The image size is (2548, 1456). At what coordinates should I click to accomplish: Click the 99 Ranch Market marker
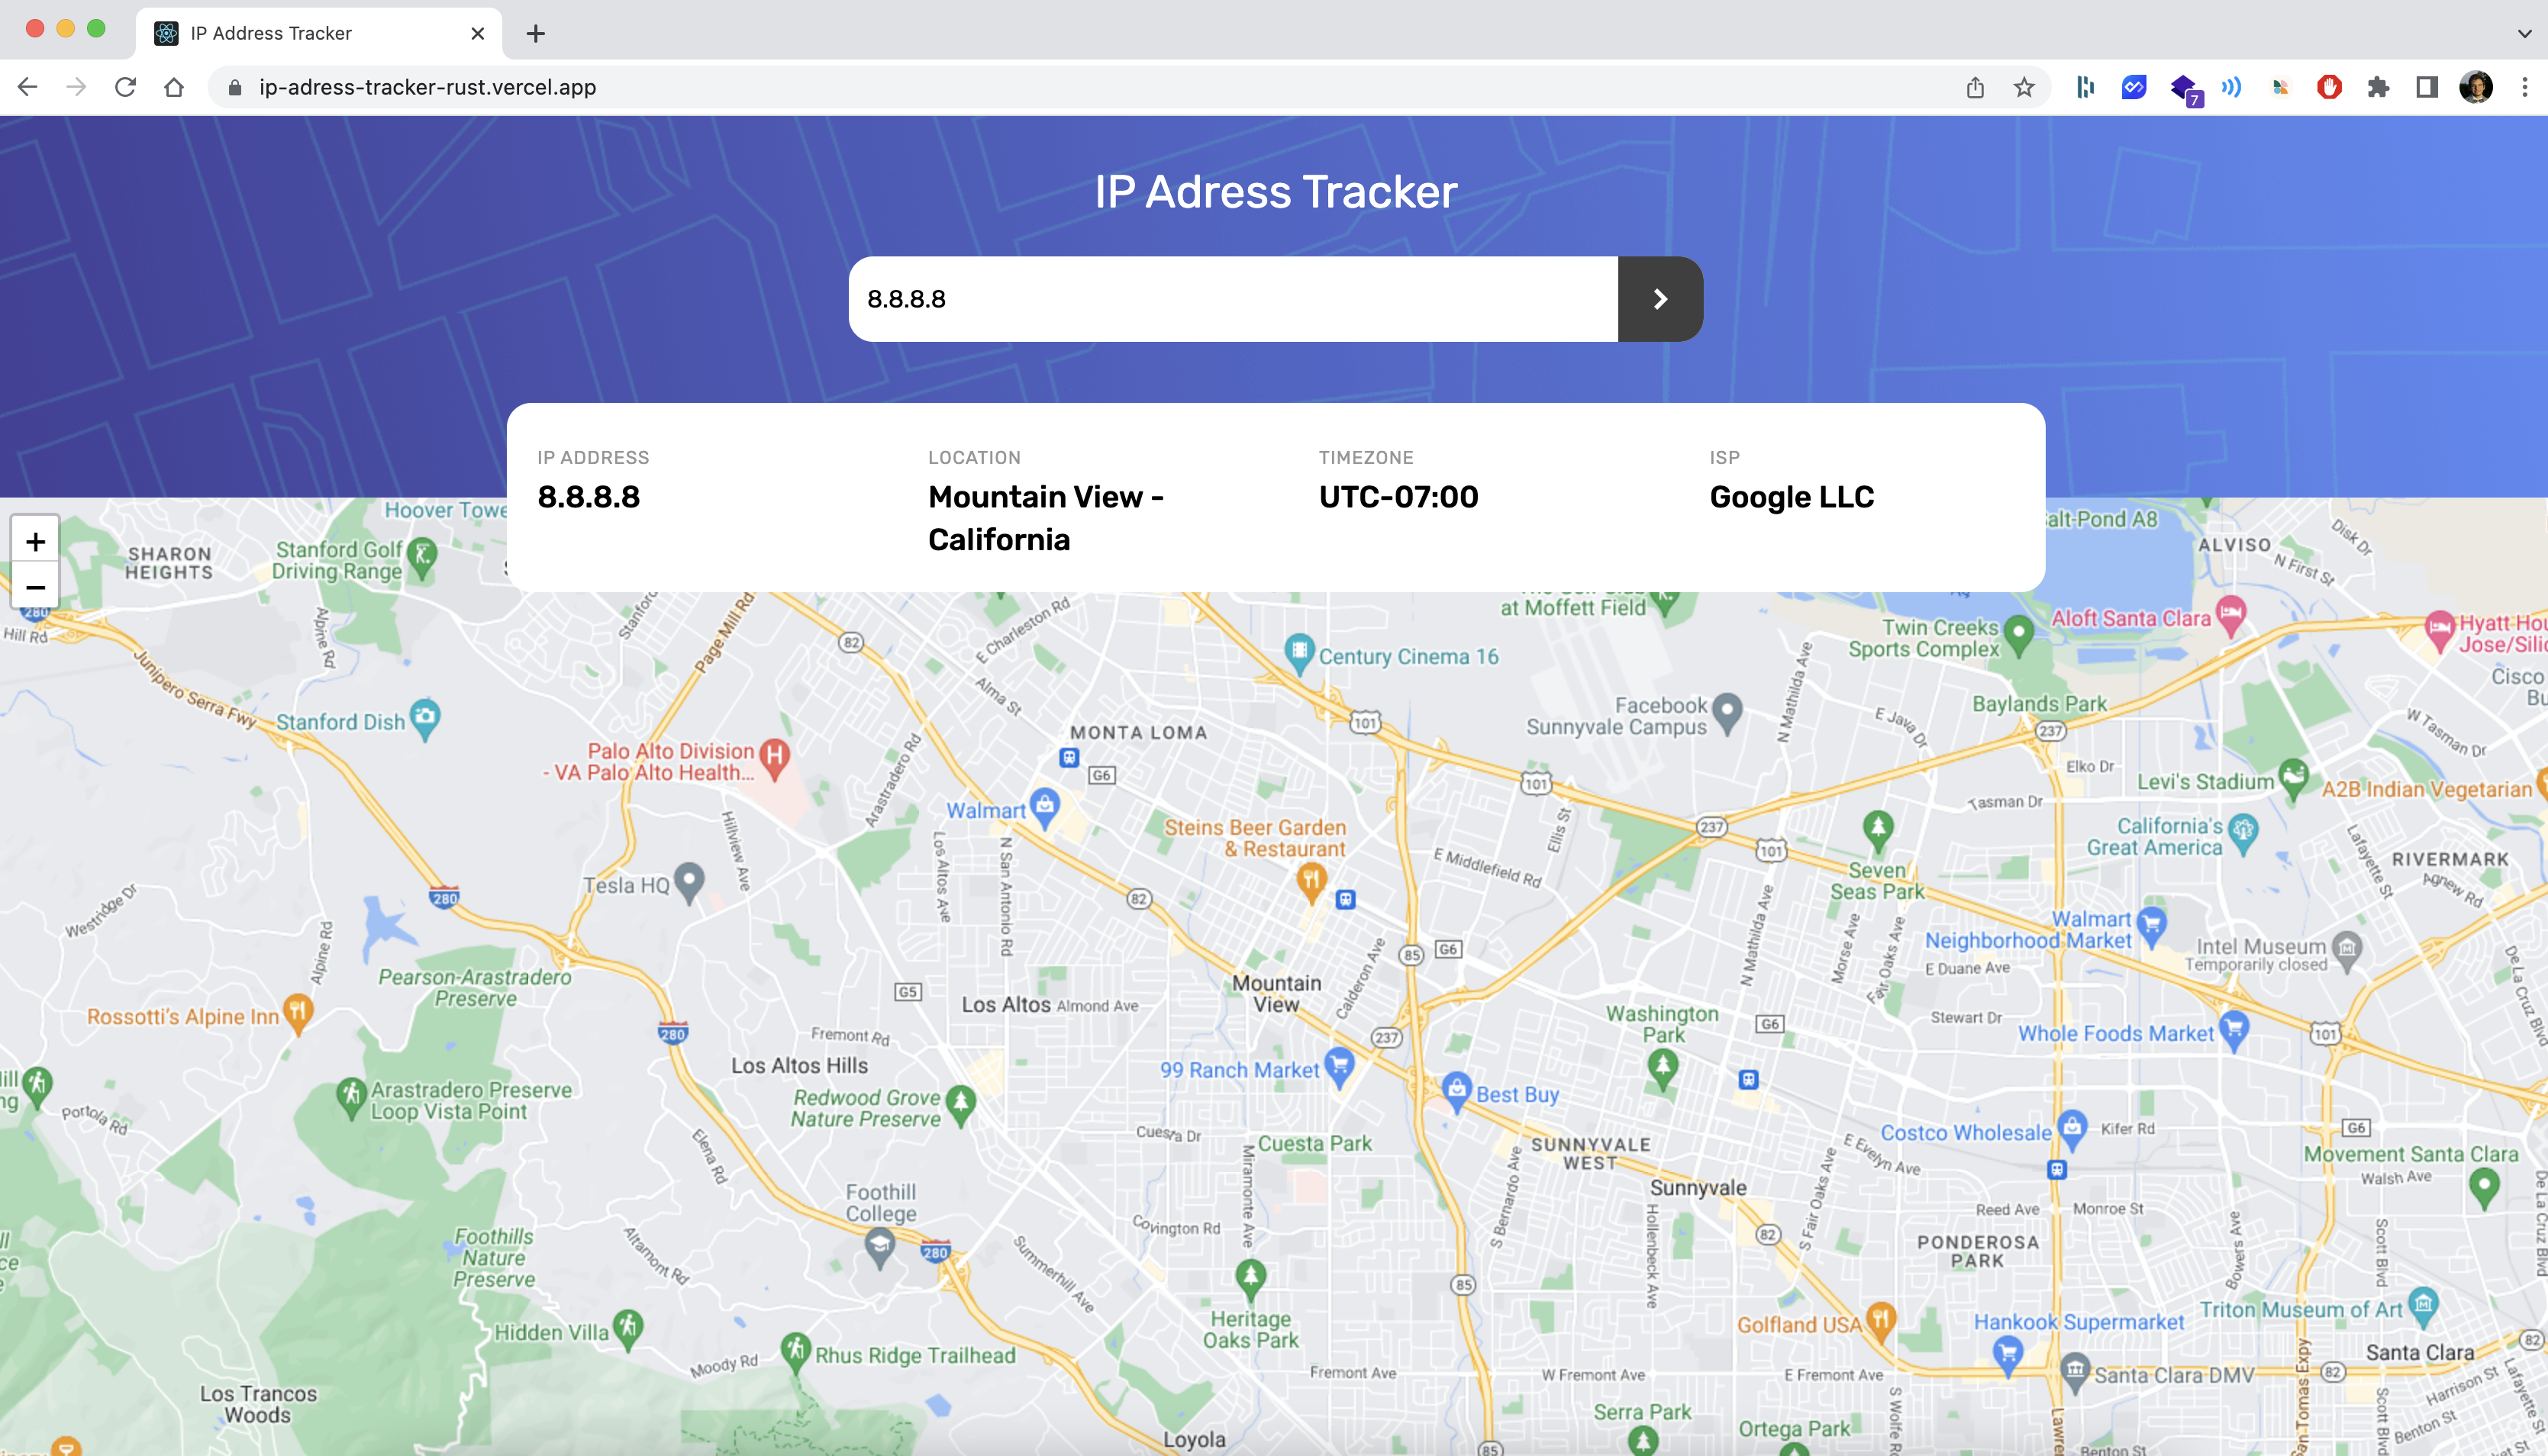[1339, 1067]
